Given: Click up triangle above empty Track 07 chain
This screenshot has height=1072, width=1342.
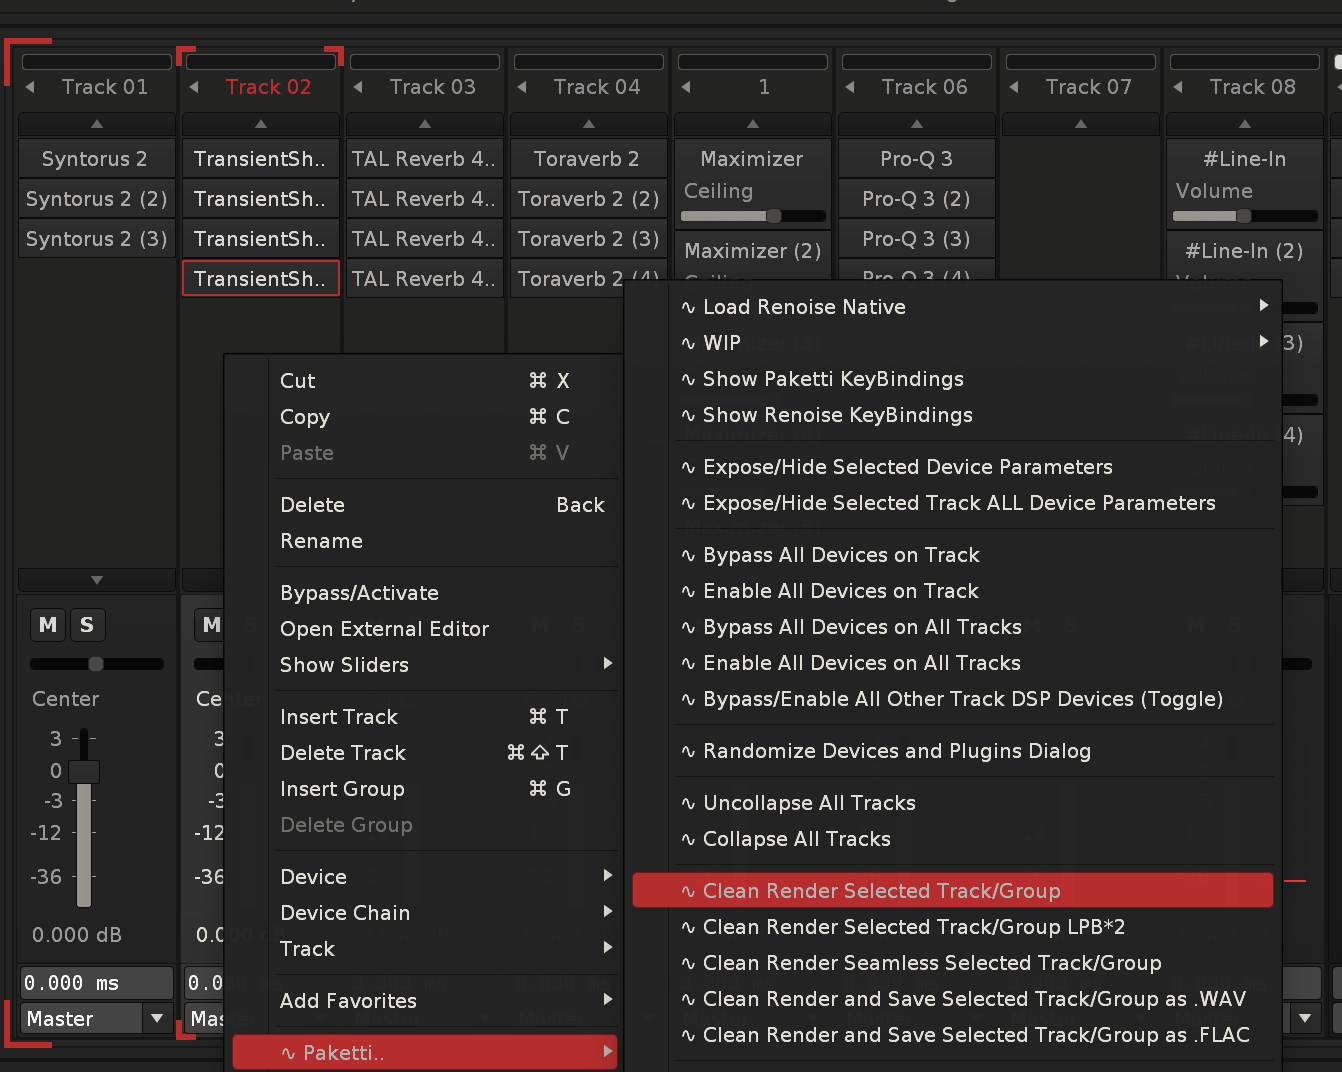Looking at the screenshot, I should (1081, 124).
